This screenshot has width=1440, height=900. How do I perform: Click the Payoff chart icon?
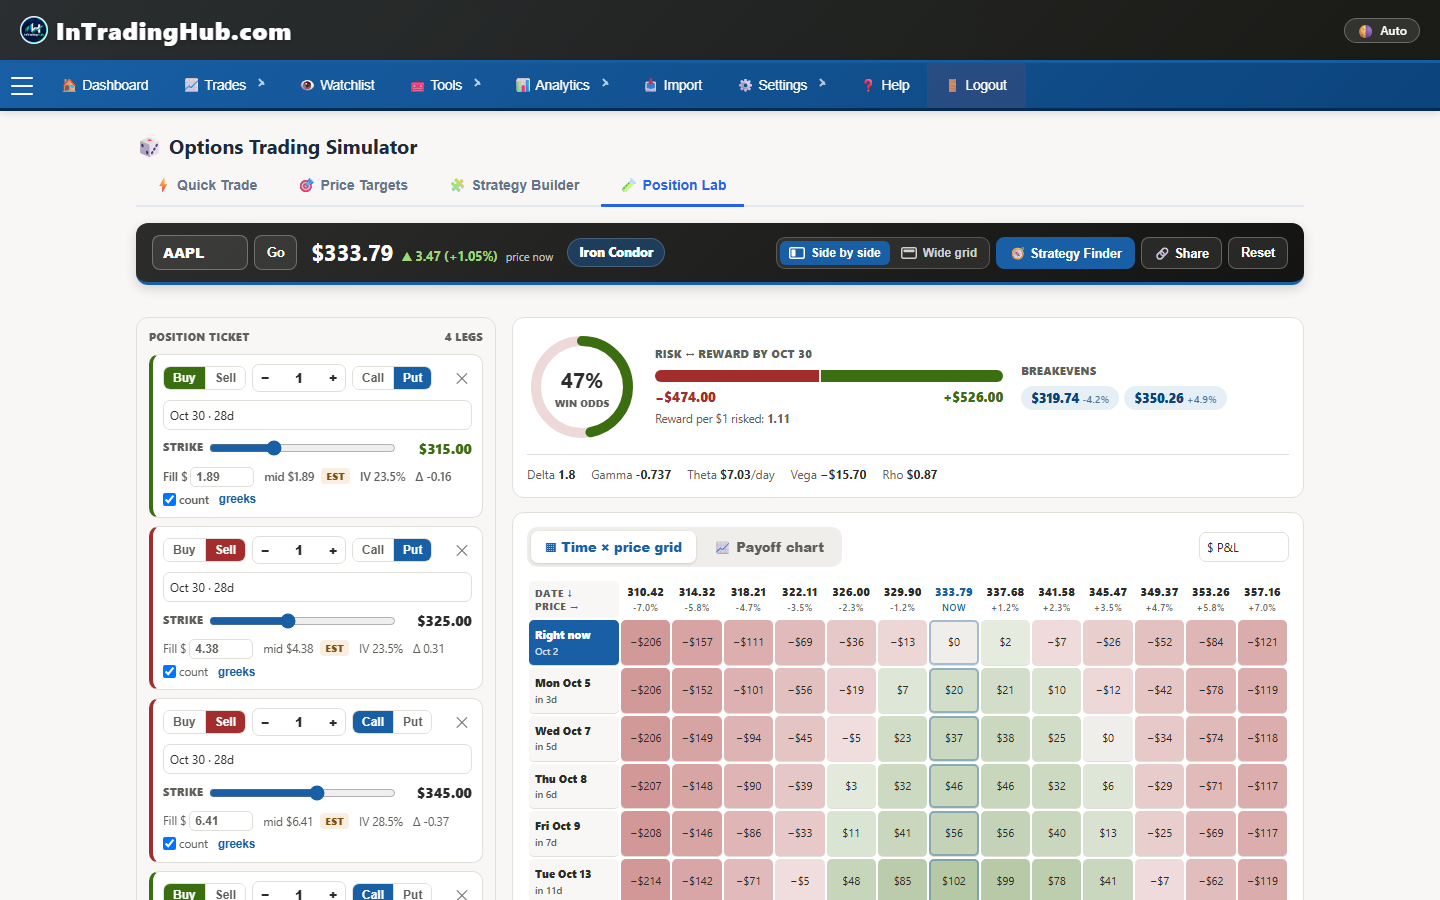click(x=722, y=548)
